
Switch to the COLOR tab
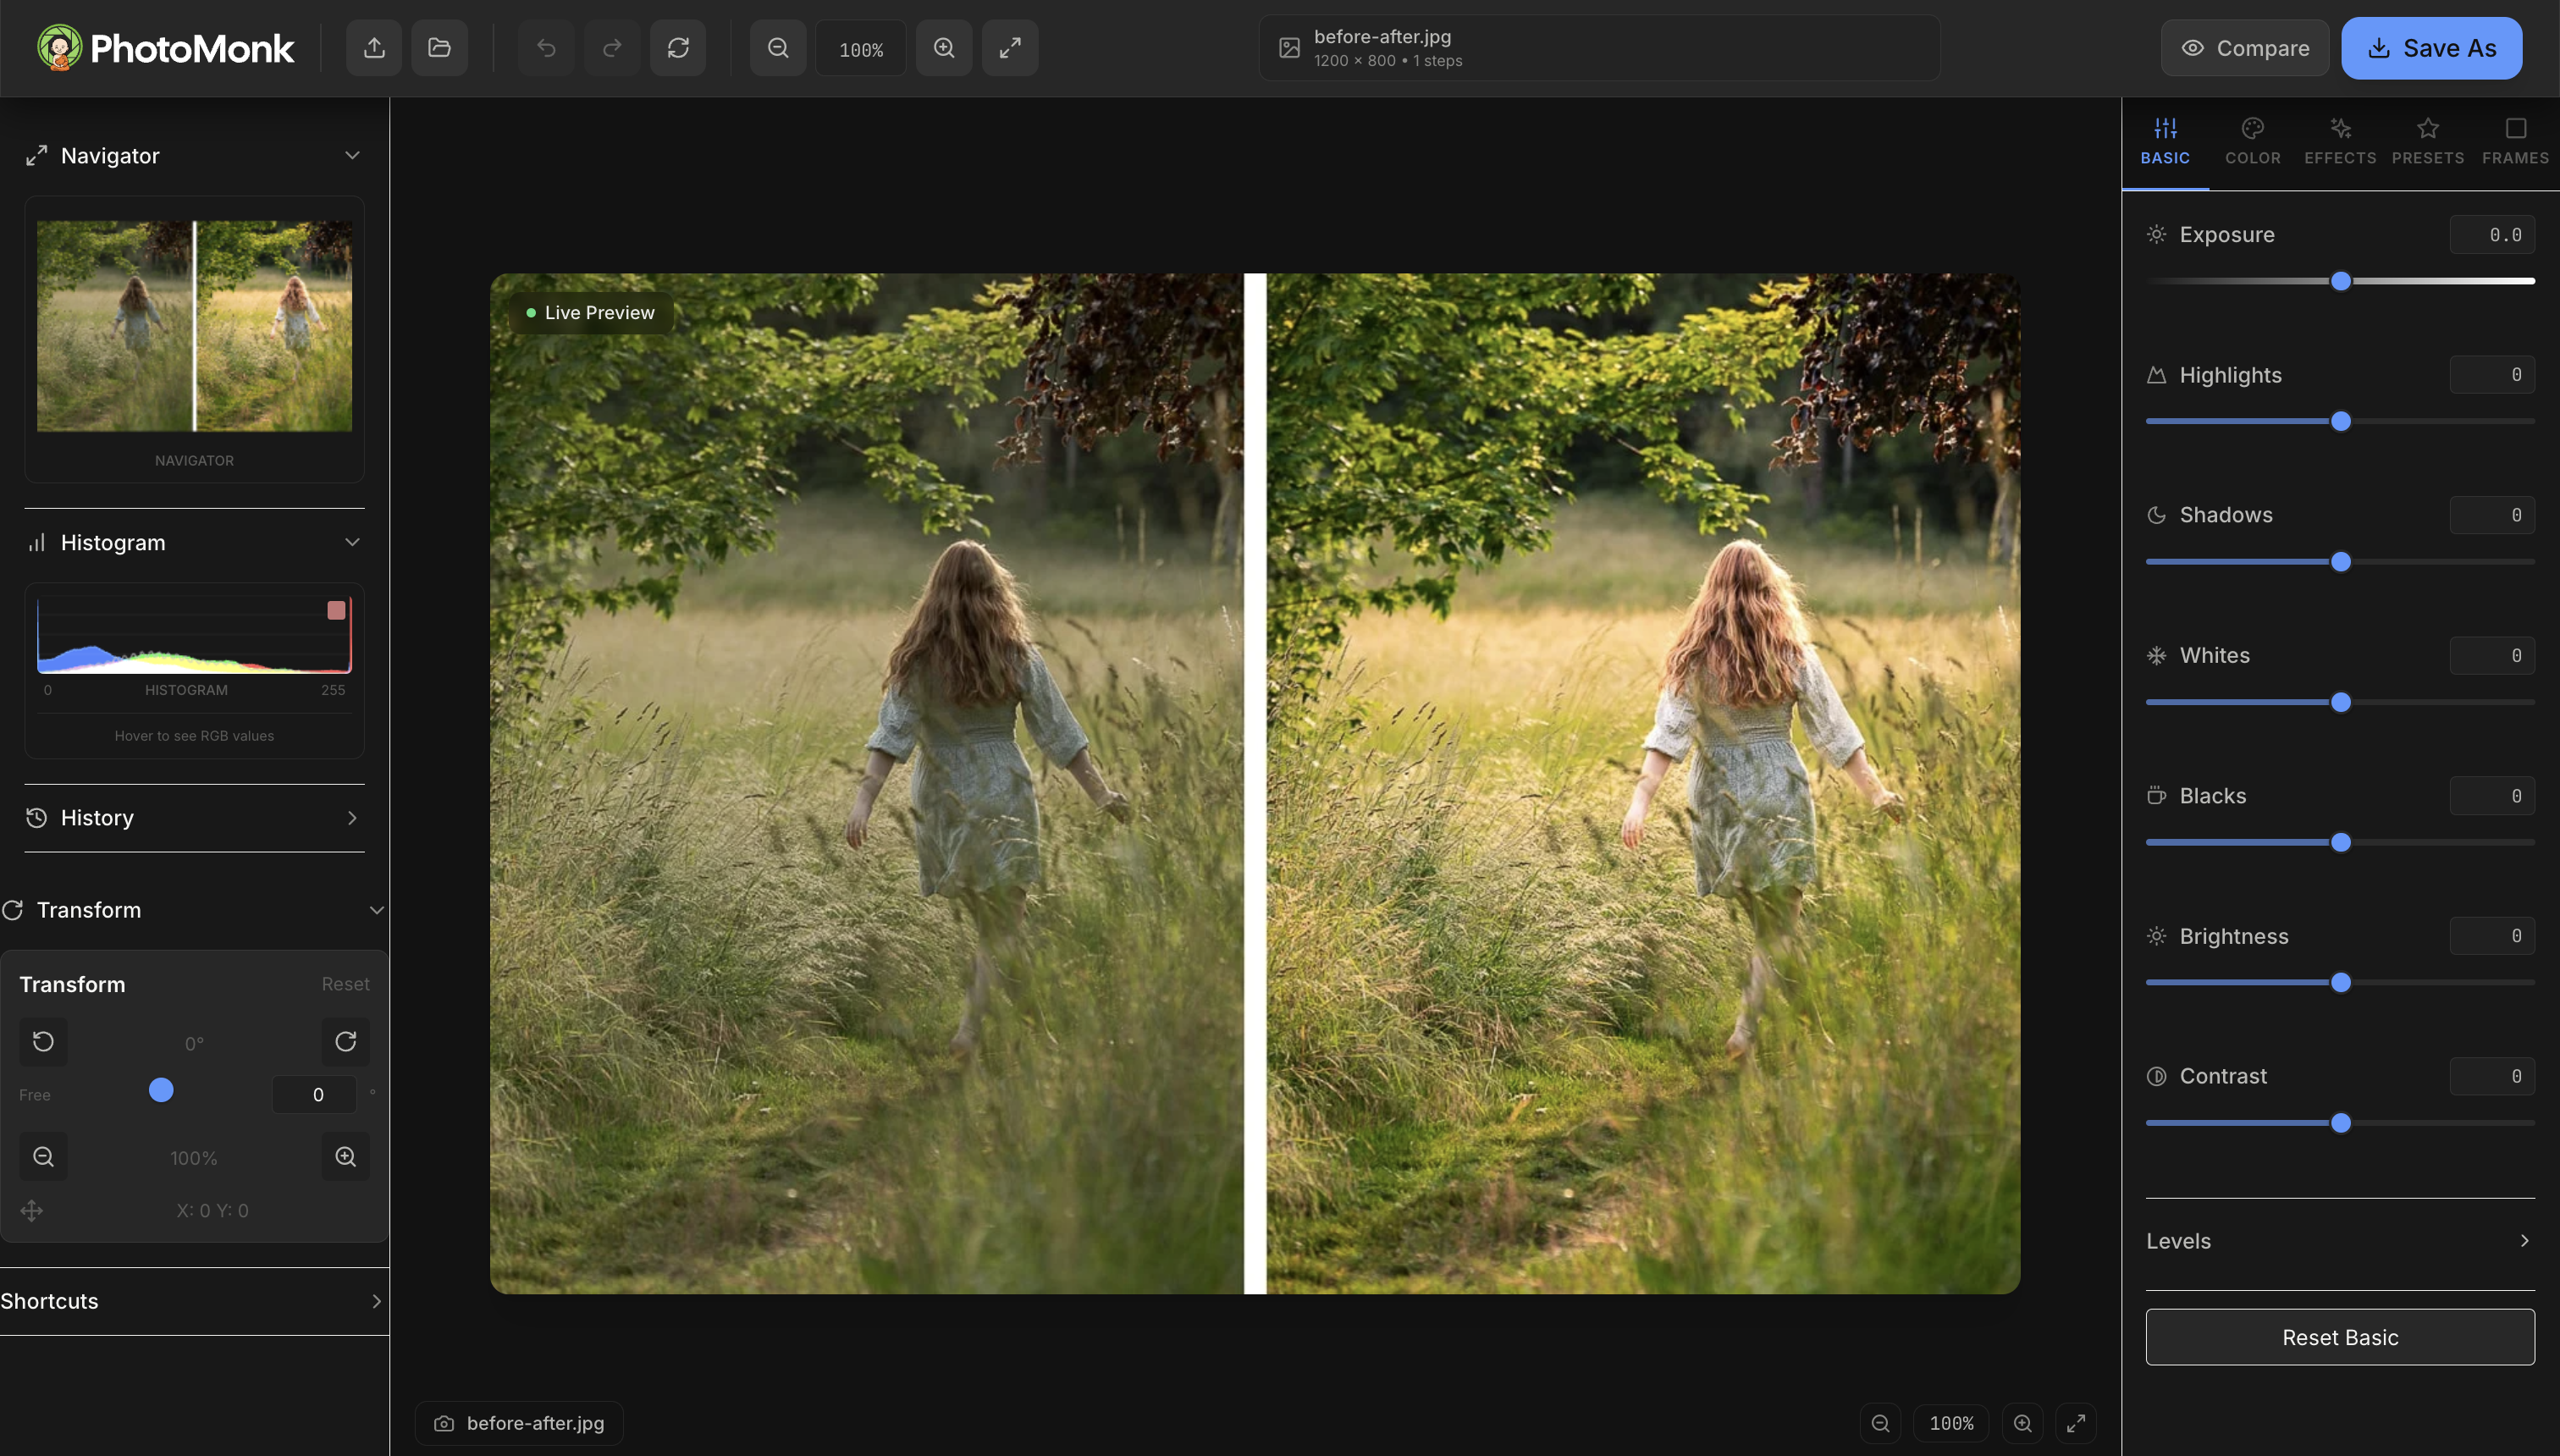2252,141
